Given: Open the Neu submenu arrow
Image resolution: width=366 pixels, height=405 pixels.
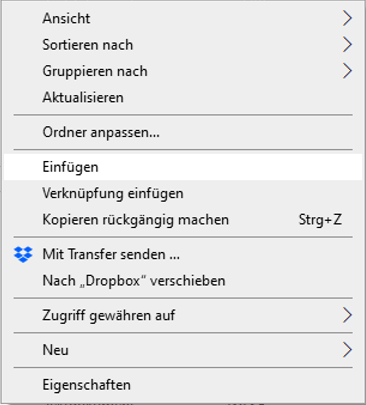Looking at the screenshot, I should [347, 350].
